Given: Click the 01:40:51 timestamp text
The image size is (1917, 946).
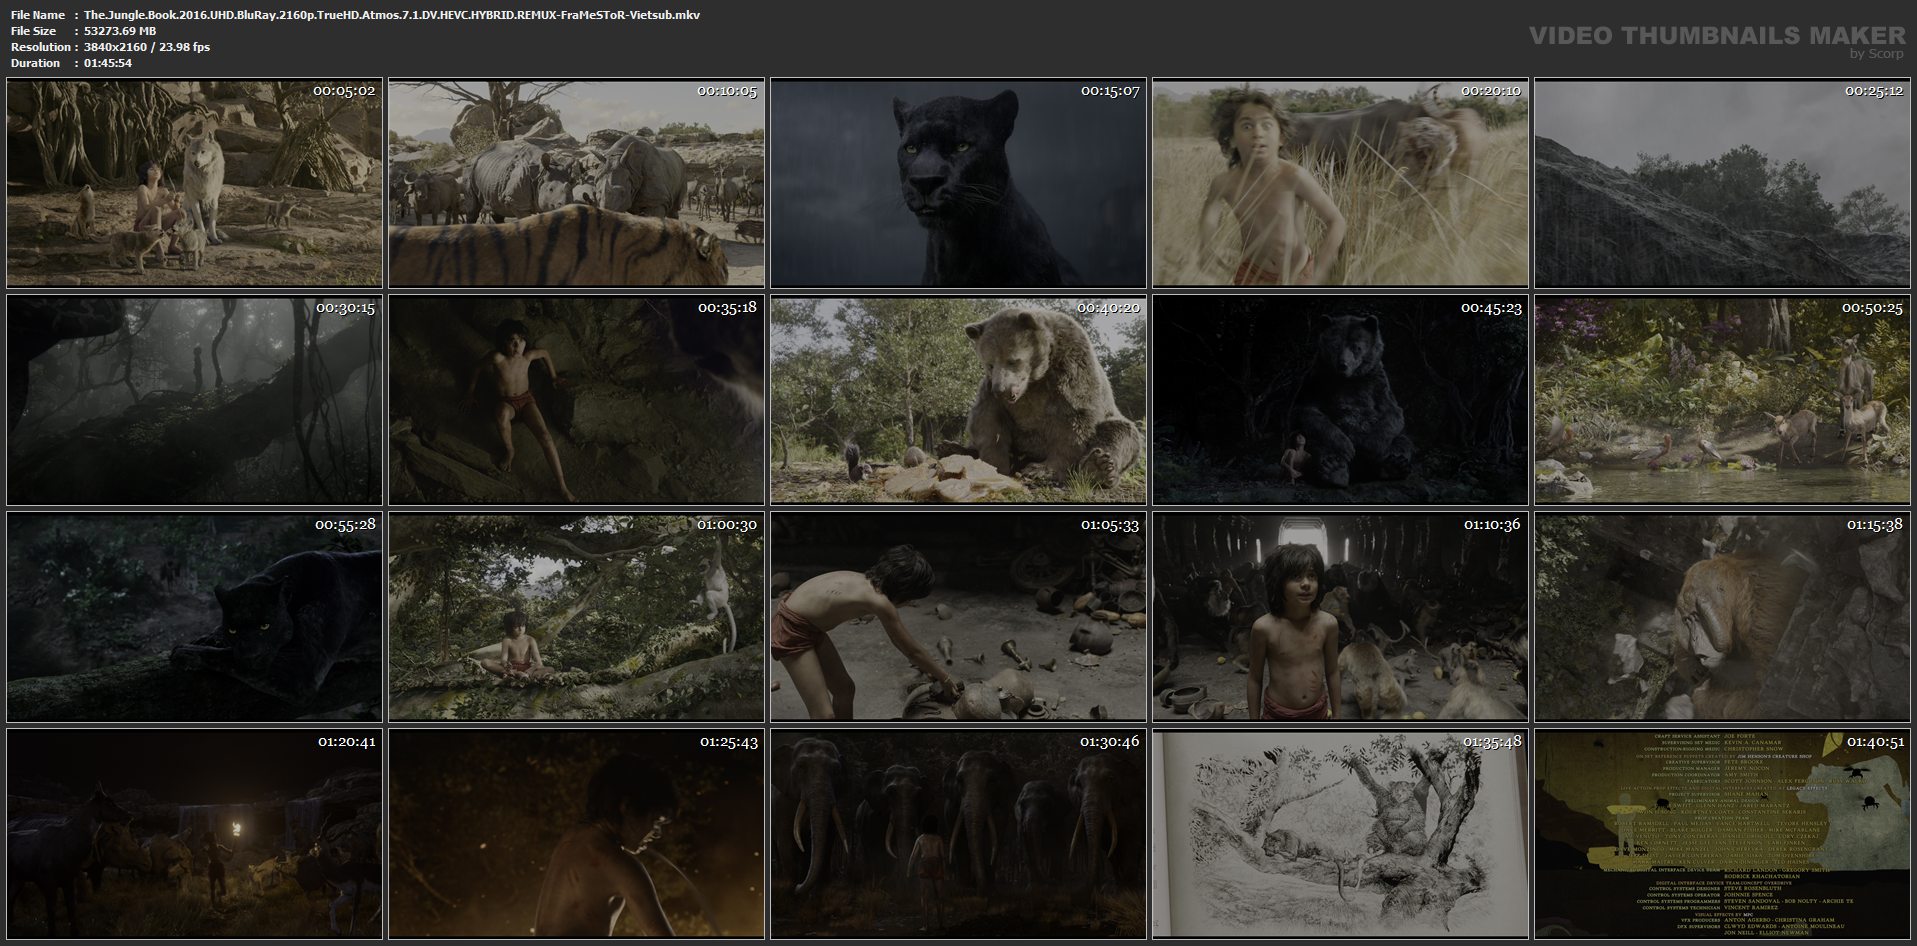Looking at the screenshot, I should click(1875, 742).
